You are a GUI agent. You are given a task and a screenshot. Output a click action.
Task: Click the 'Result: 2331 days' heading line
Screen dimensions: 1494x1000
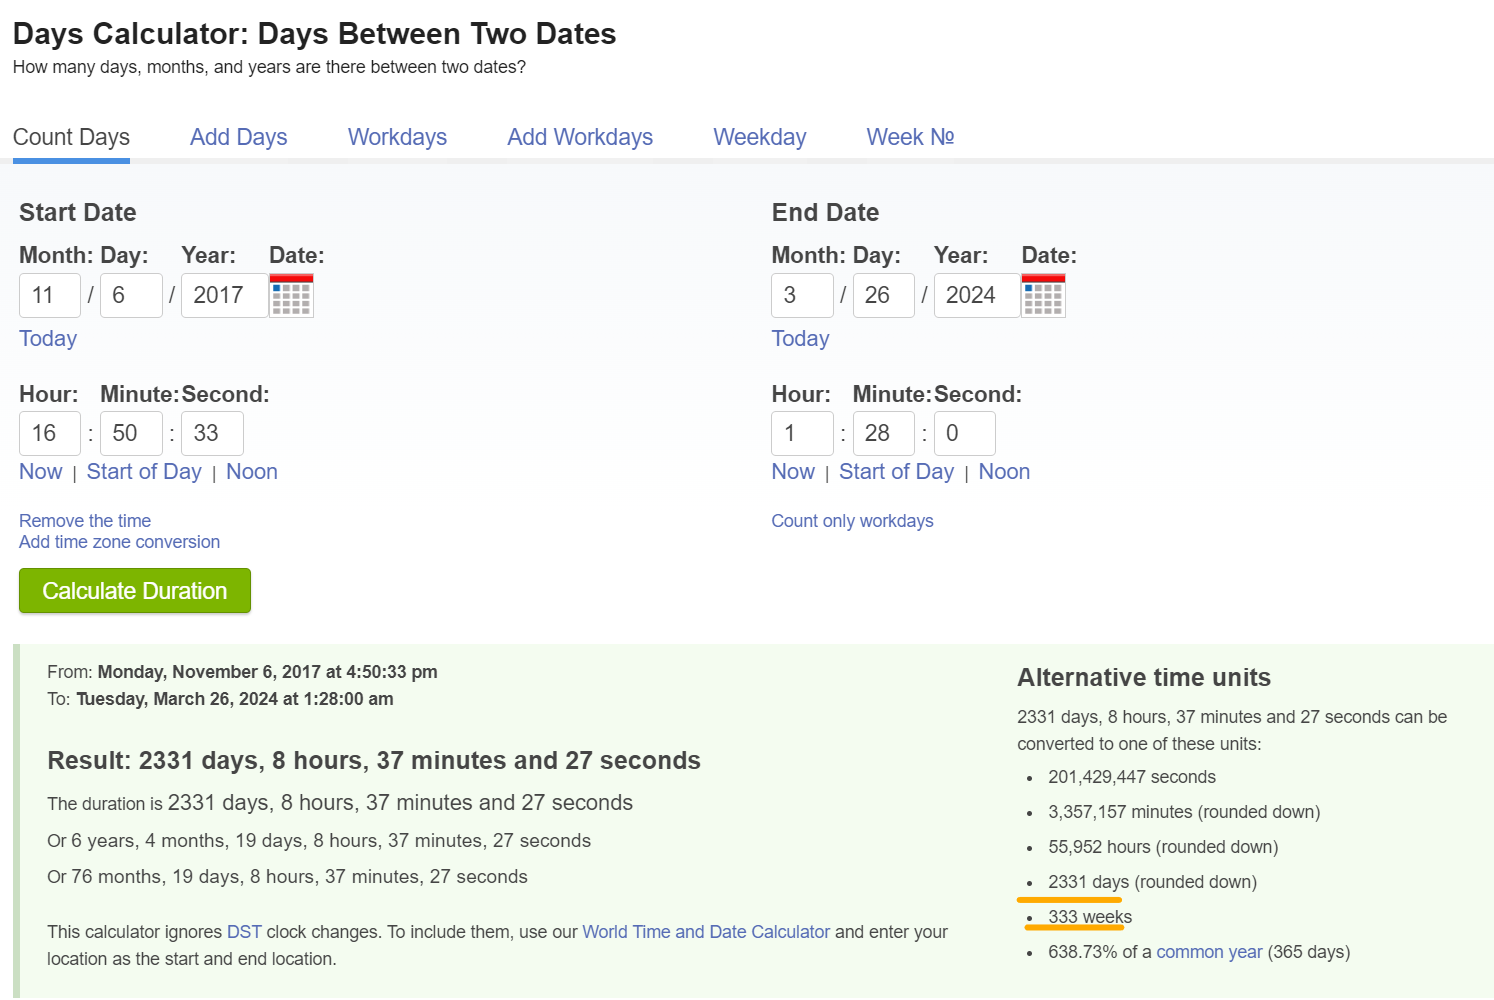point(374,761)
